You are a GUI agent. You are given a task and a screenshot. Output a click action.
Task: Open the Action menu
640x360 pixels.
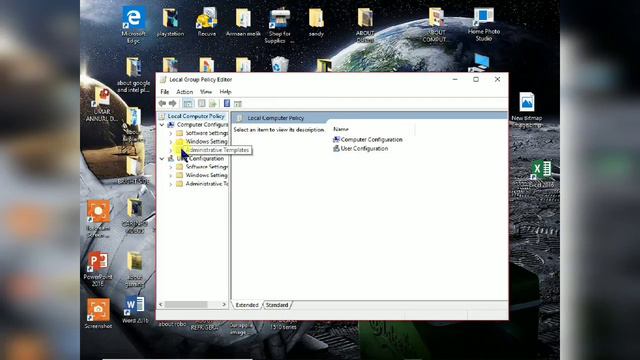click(184, 92)
